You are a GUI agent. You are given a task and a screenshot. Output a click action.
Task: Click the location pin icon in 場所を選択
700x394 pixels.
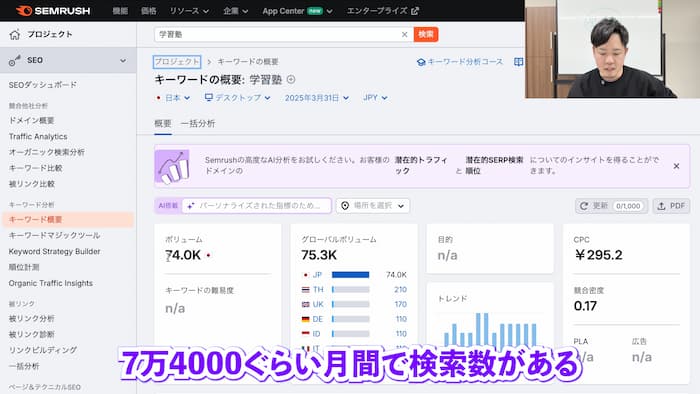point(345,206)
